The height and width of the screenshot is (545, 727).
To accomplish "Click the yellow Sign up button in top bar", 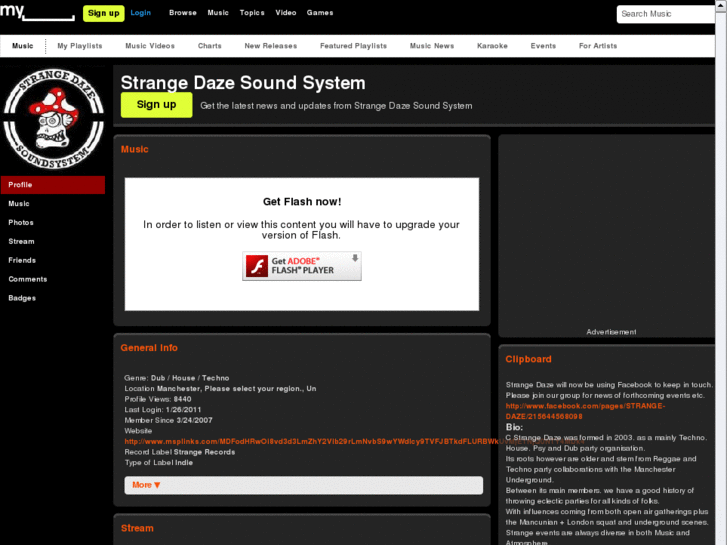I will pyautogui.click(x=103, y=13).
